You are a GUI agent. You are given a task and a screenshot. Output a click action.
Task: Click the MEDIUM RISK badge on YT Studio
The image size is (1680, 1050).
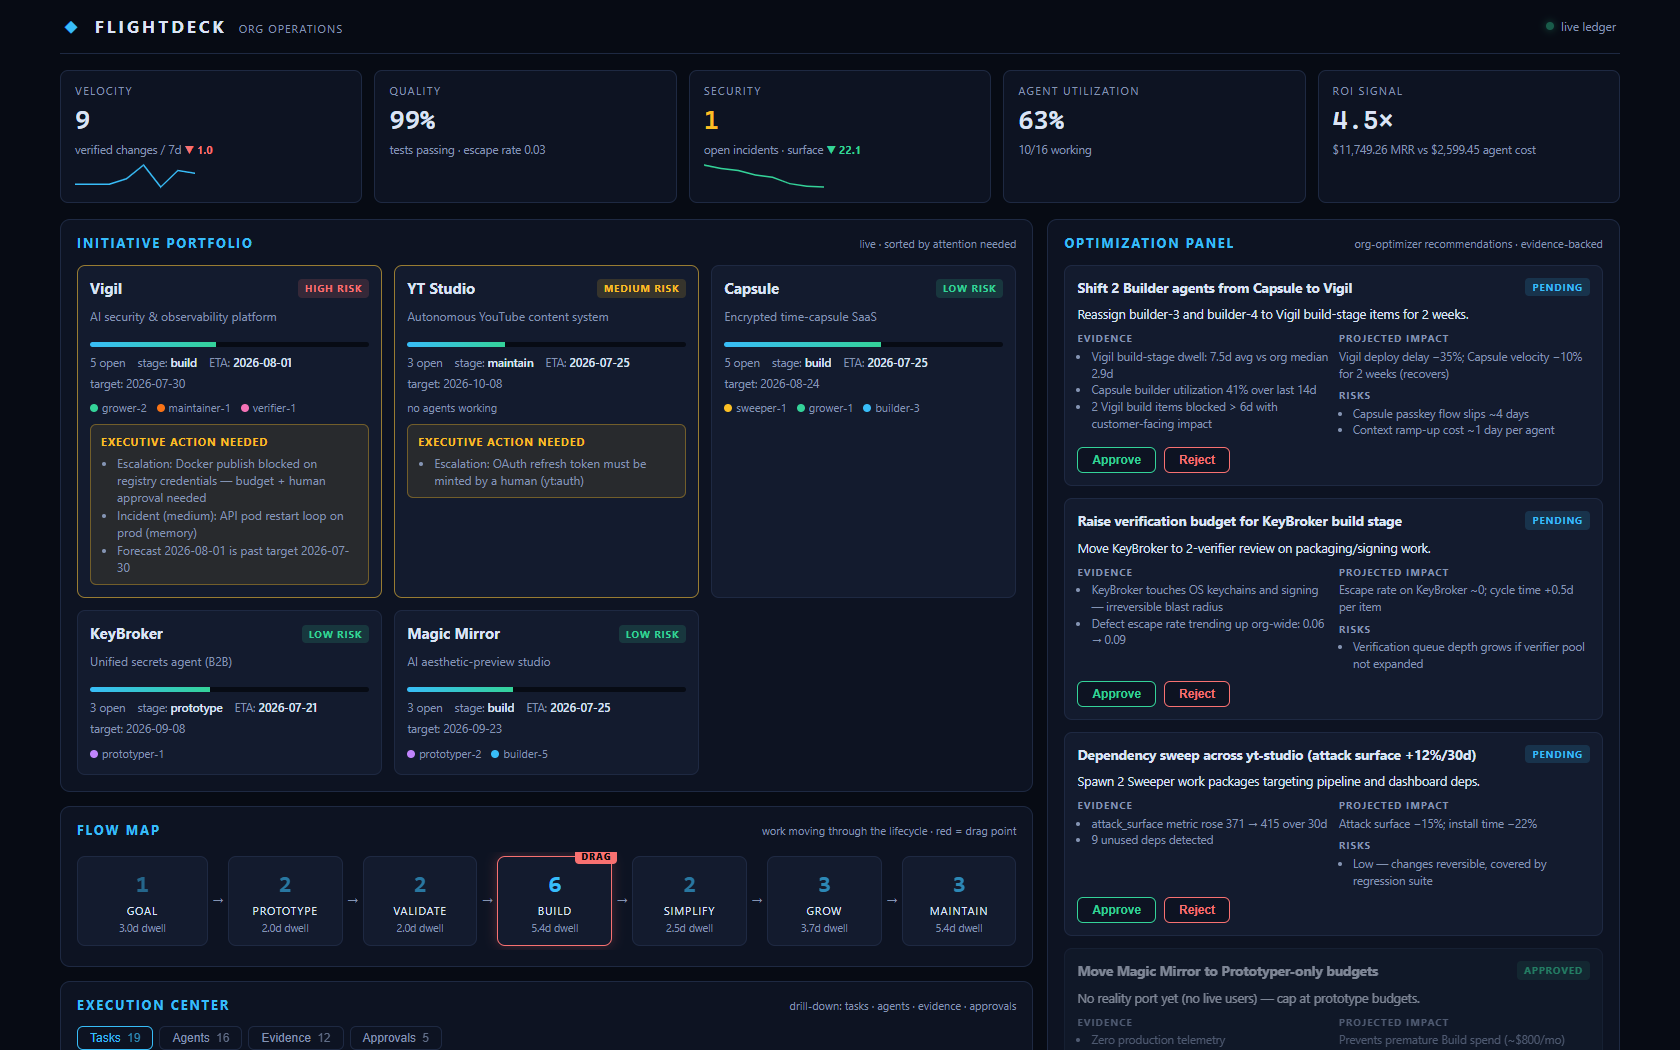pos(641,288)
